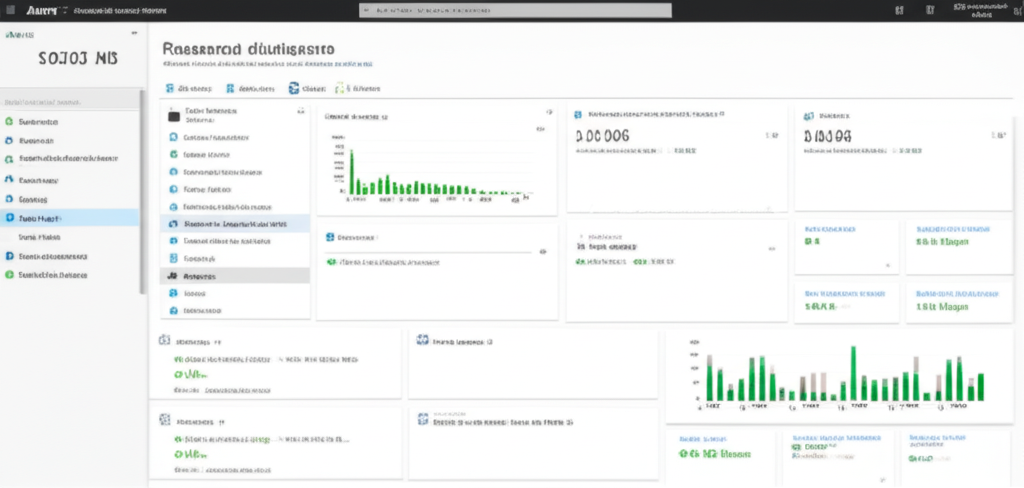Open the hamburger menu in the dark header
Screen dimensions: 1024x488
pos(11,10)
